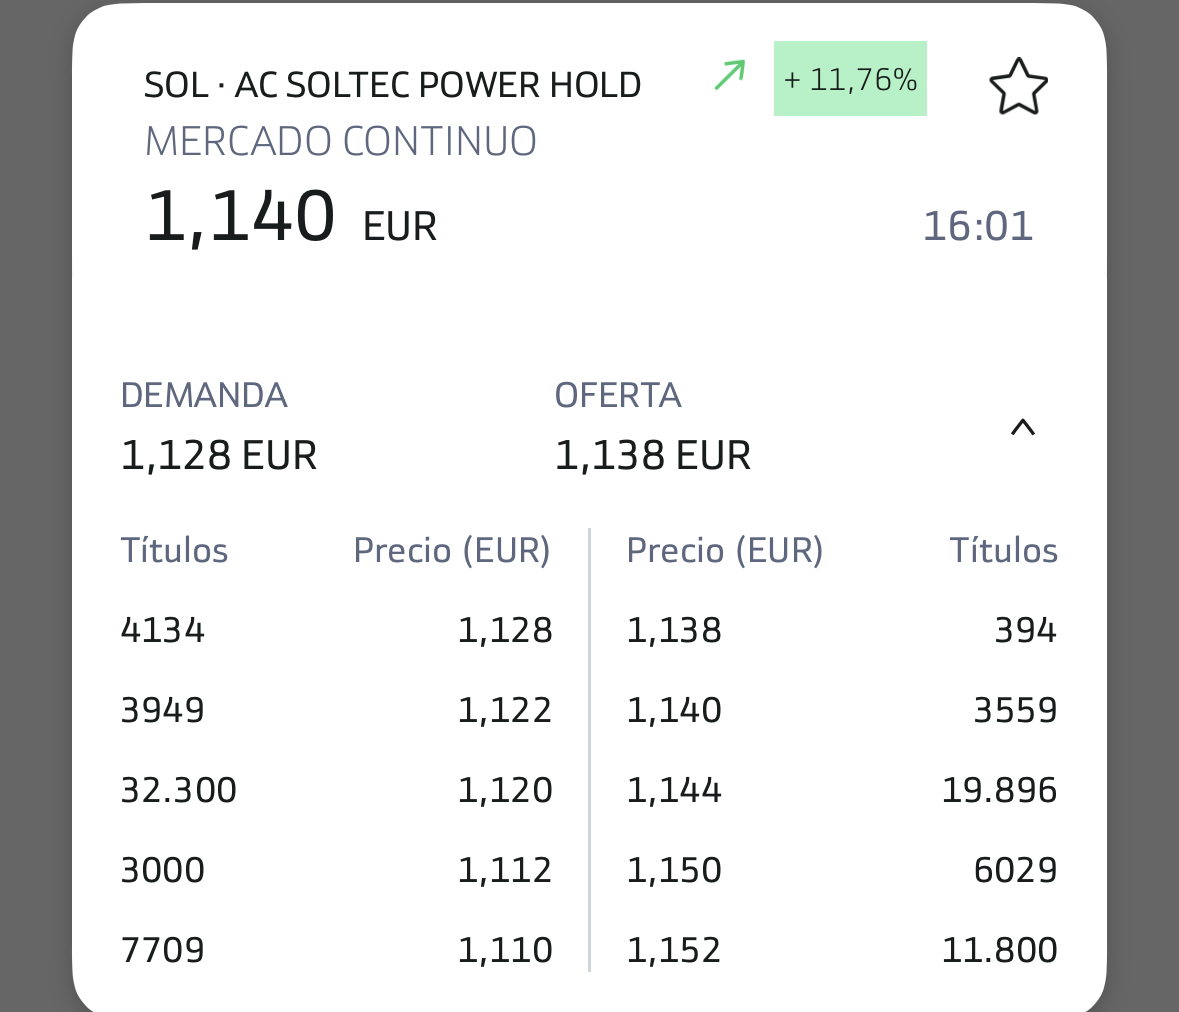Viewport: 1179px width, 1012px height.
Task: Click bid price 1,122
Action: 505,710
